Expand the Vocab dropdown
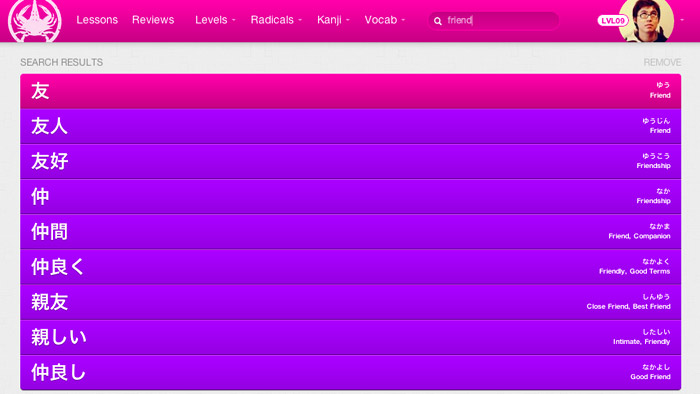Image resolution: width=700 pixels, height=394 pixels. tap(385, 20)
